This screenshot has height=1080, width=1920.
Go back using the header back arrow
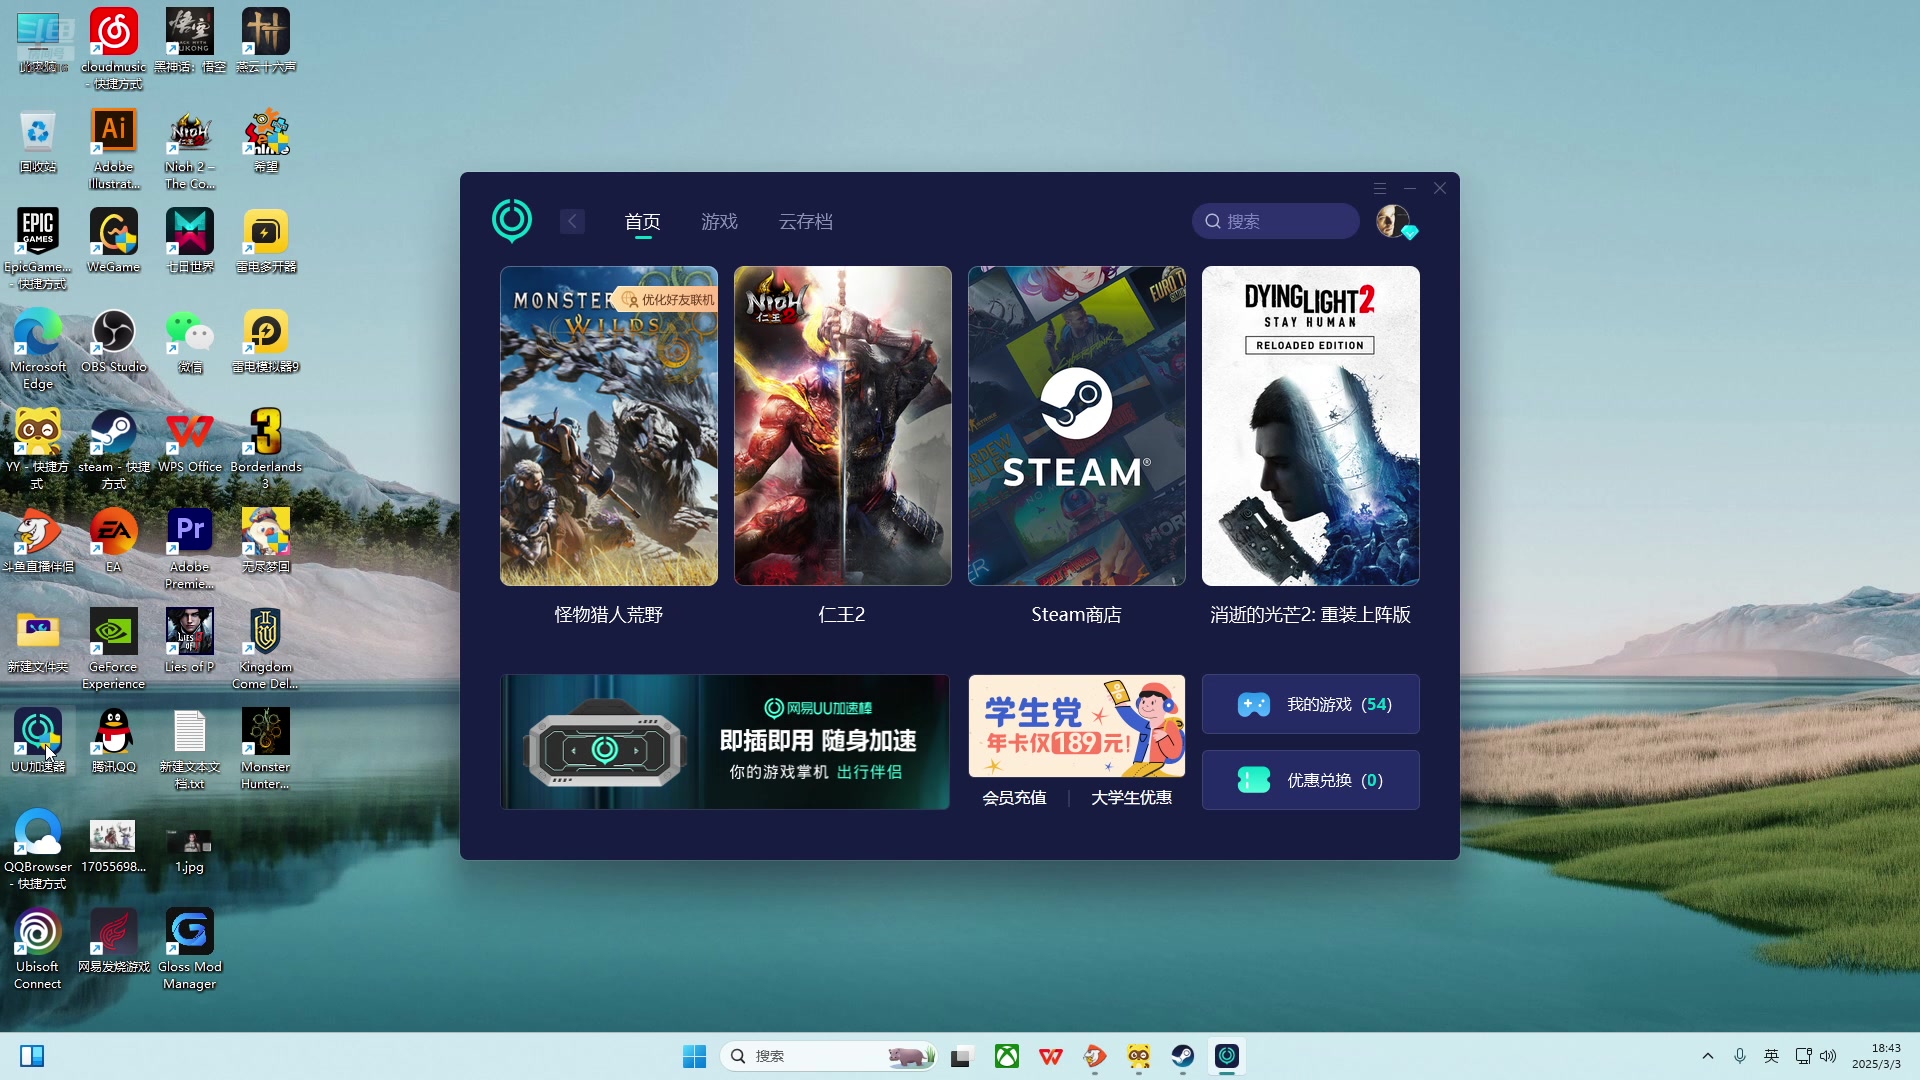click(x=572, y=221)
